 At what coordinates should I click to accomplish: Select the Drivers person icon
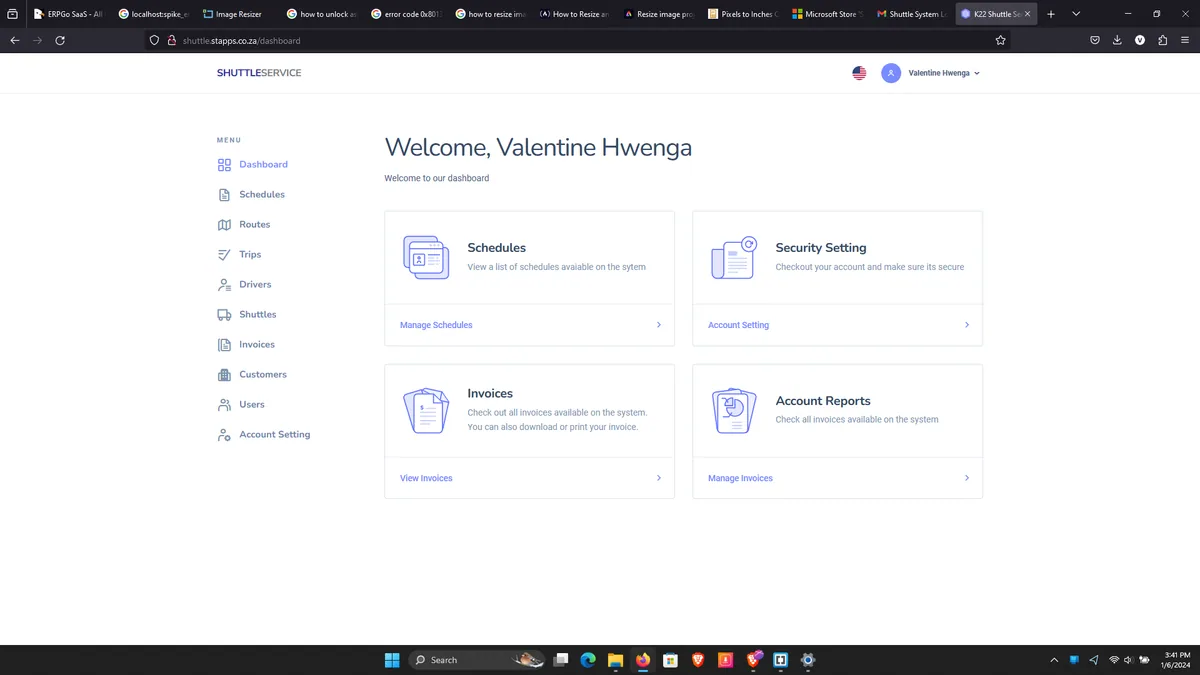[224, 285]
